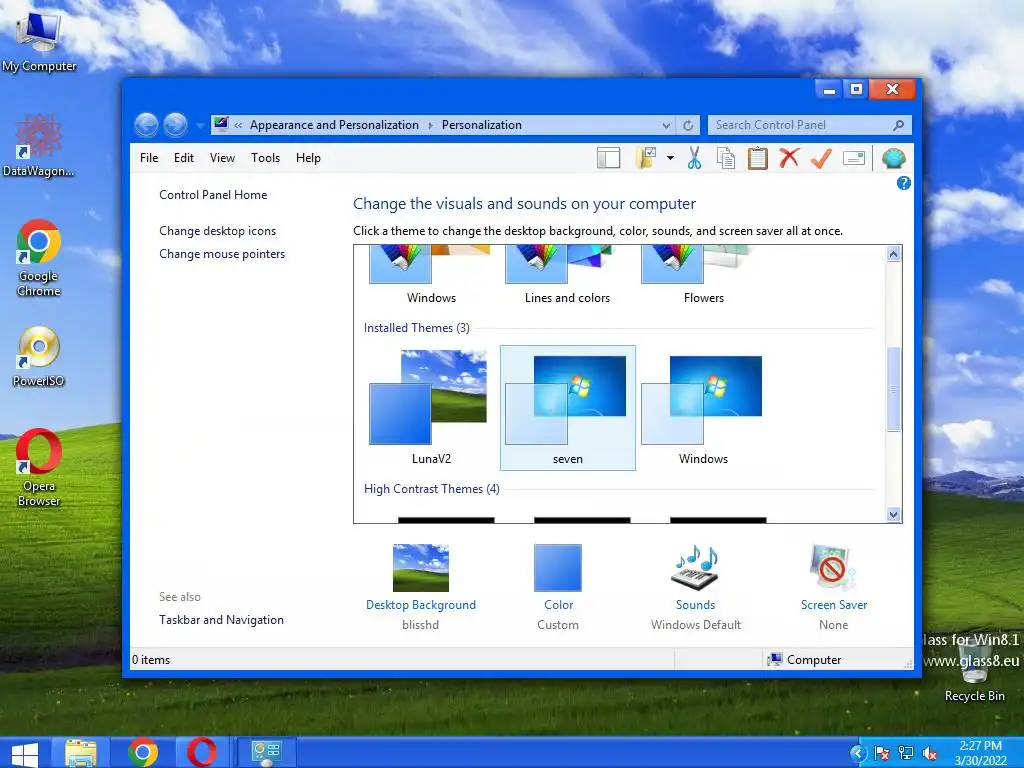The image size is (1024, 768).
Task: Open Opera from the taskbar
Action: [x=202, y=753]
